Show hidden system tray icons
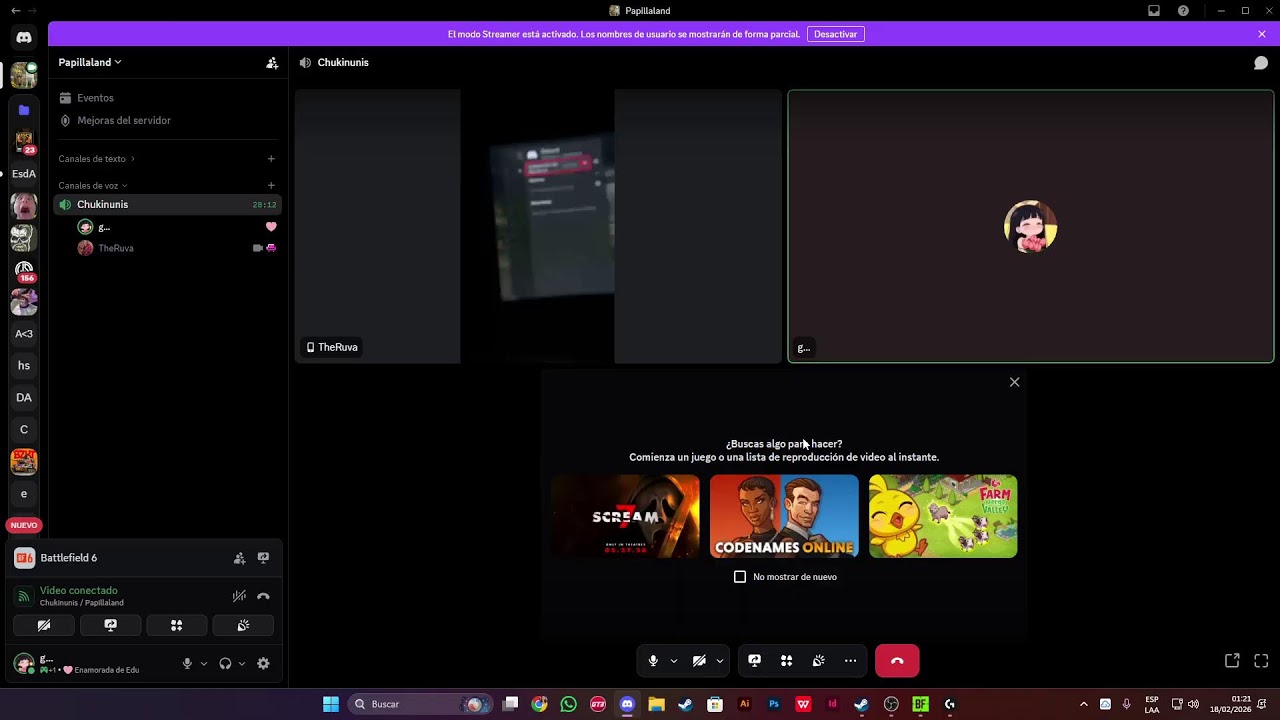The height and width of the screenshot is (720, 1280). pos(1083,704)
